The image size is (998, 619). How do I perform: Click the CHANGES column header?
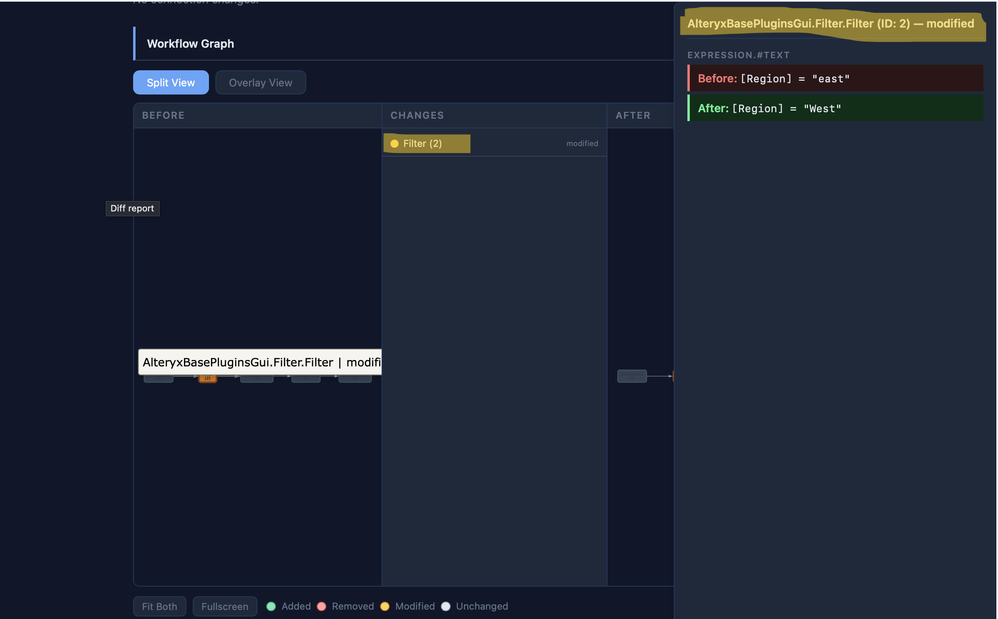417,115
